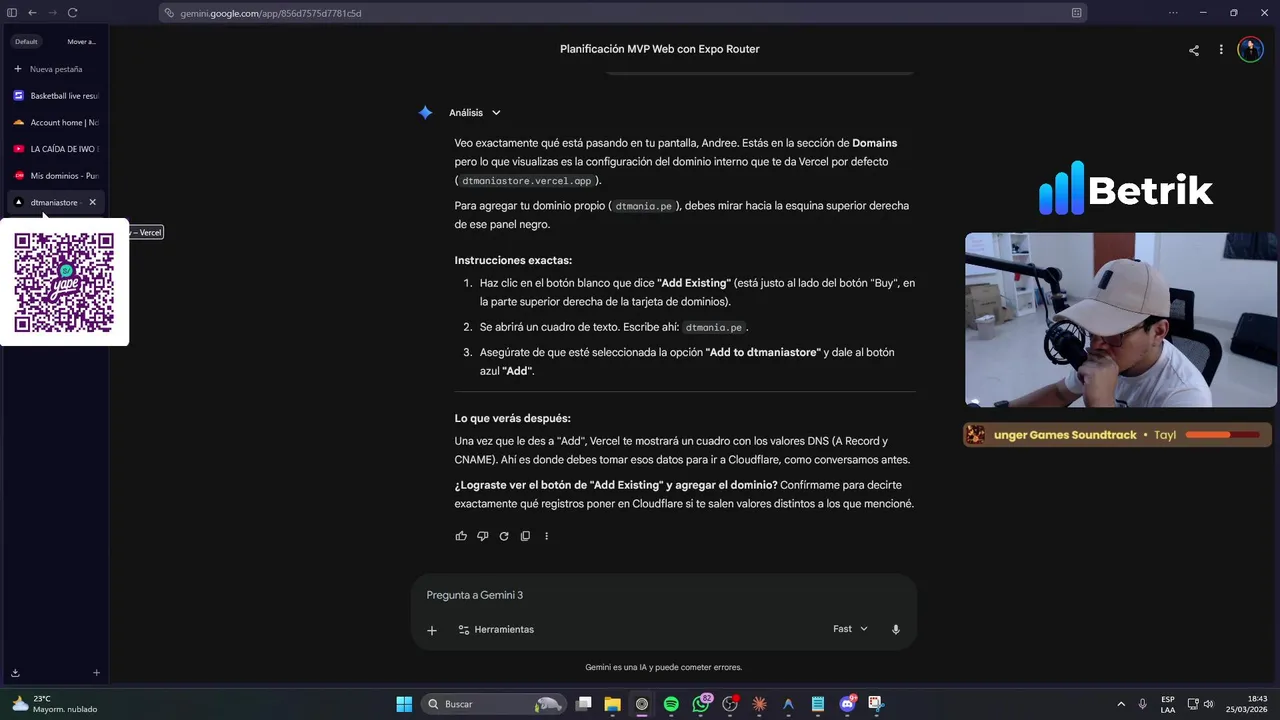
Task: Click the song progress bar in music widget
Action: point(1223,435)
